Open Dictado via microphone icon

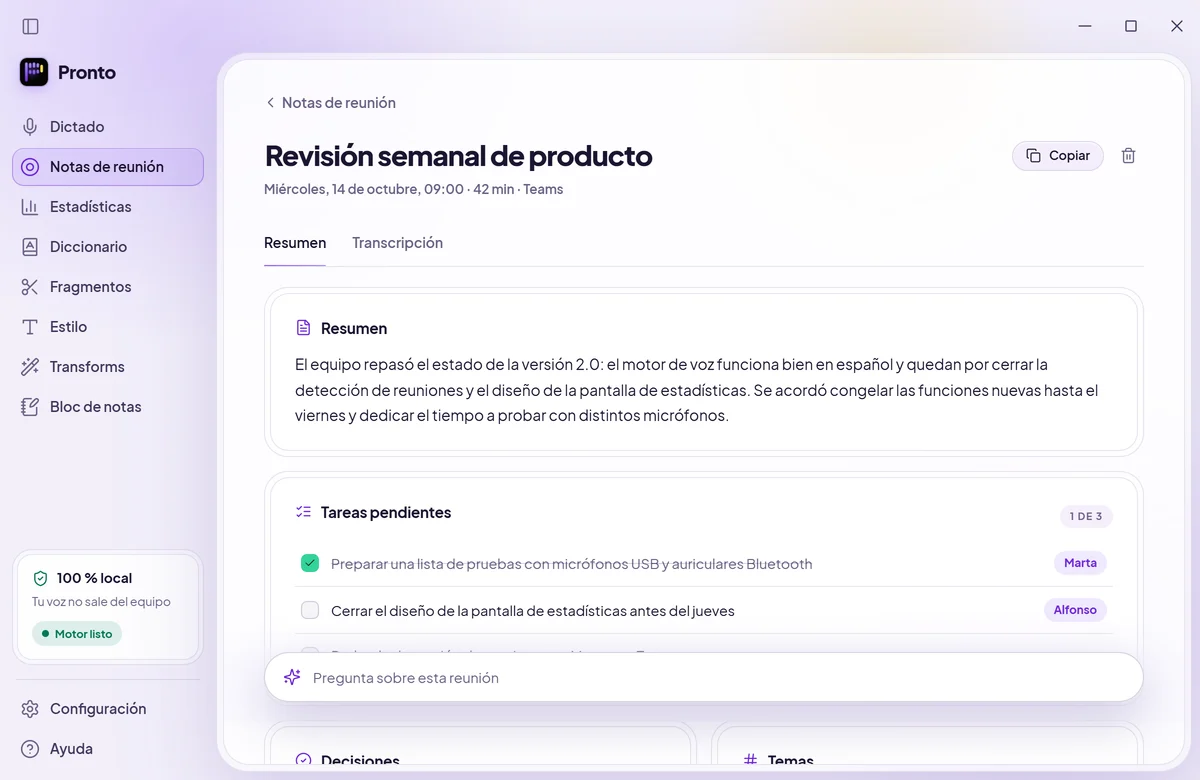coord(30,127)
